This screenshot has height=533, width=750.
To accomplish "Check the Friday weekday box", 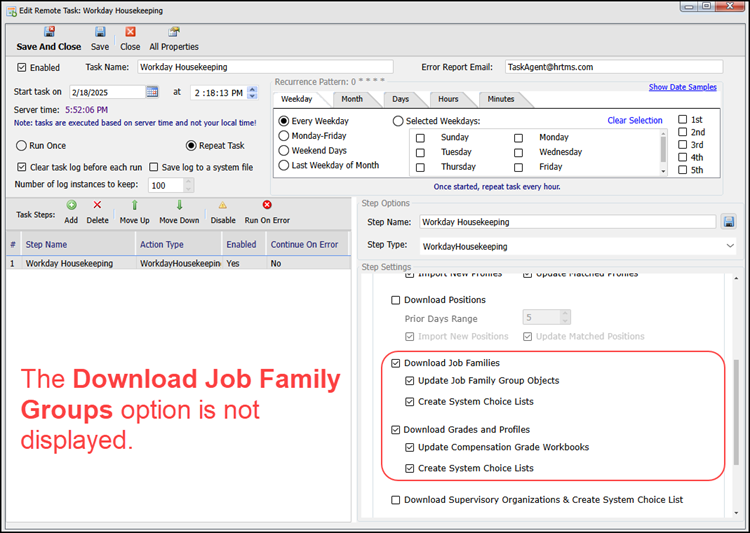I will coord(518,167).
